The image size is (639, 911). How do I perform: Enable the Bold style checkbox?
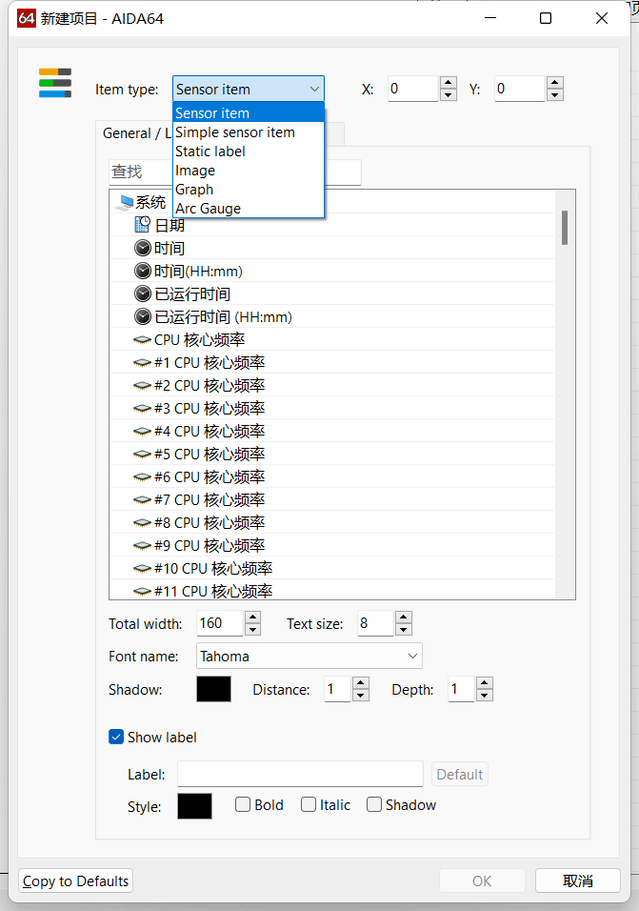click(x=243, y=804)
